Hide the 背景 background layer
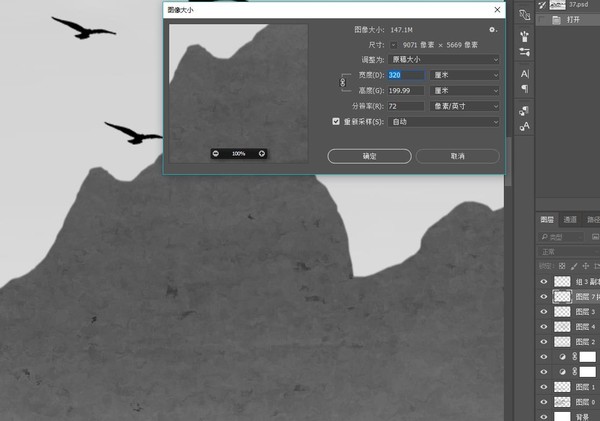Viewport: 600px width, 421px height. [544, 416]
